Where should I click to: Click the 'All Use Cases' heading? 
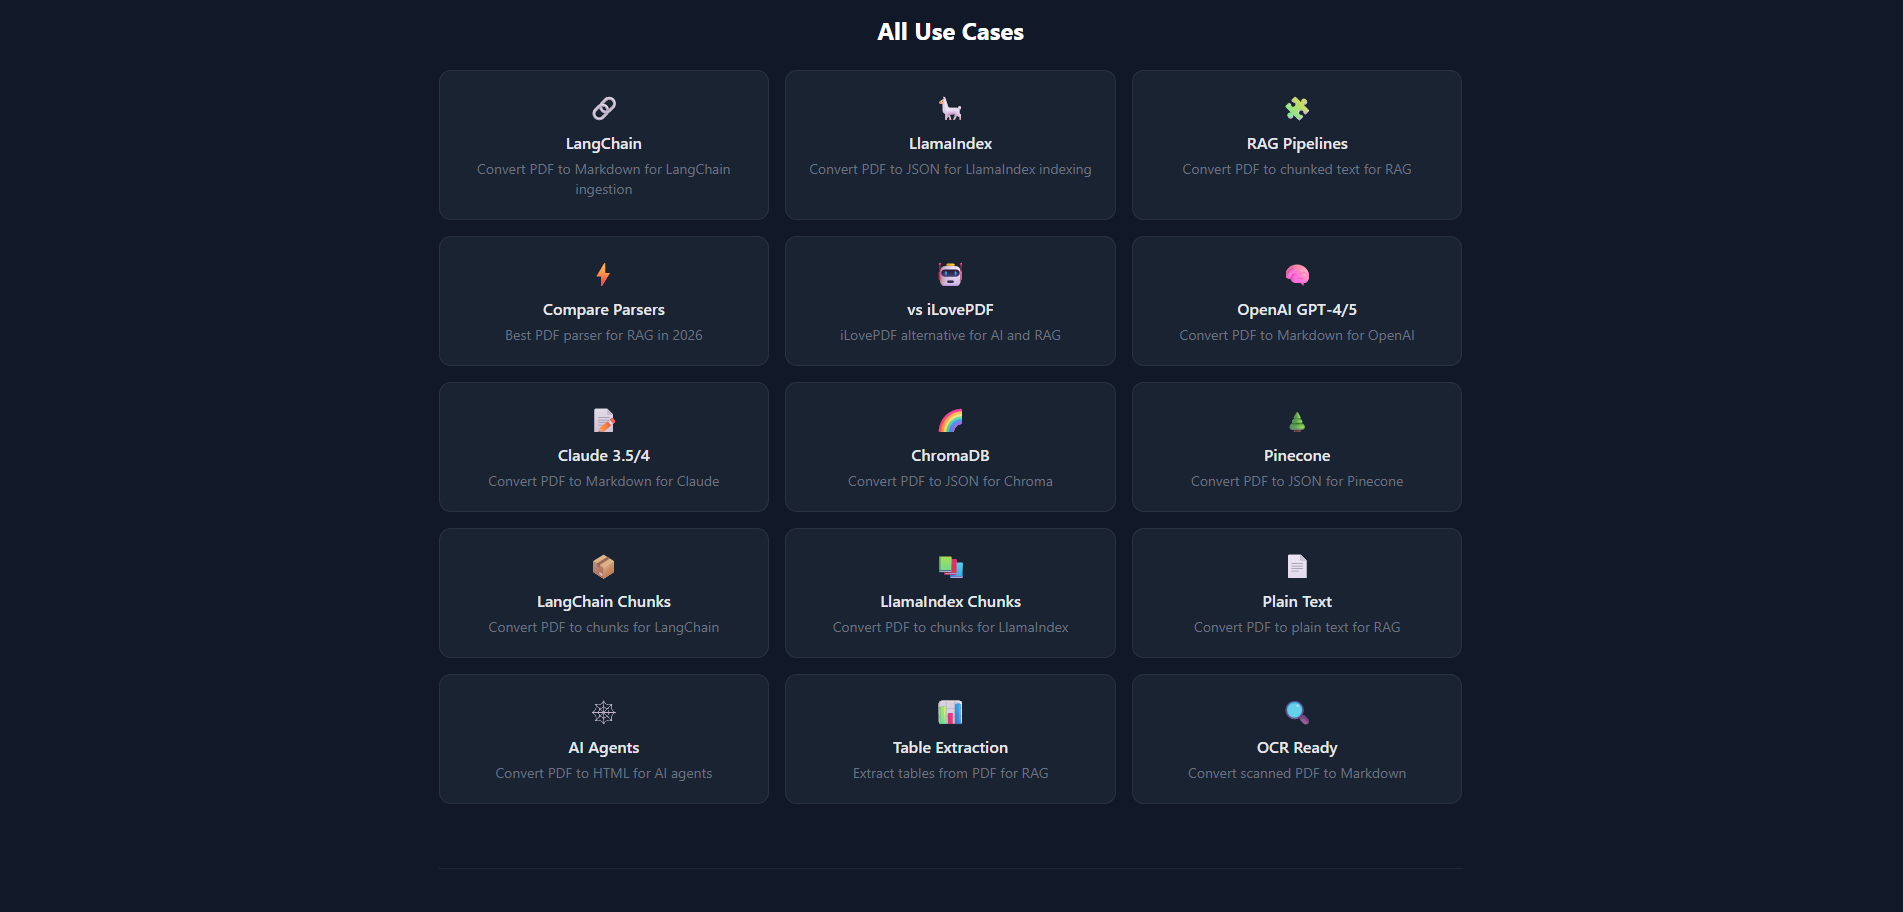pyautogui.click(x=950, y=32)
